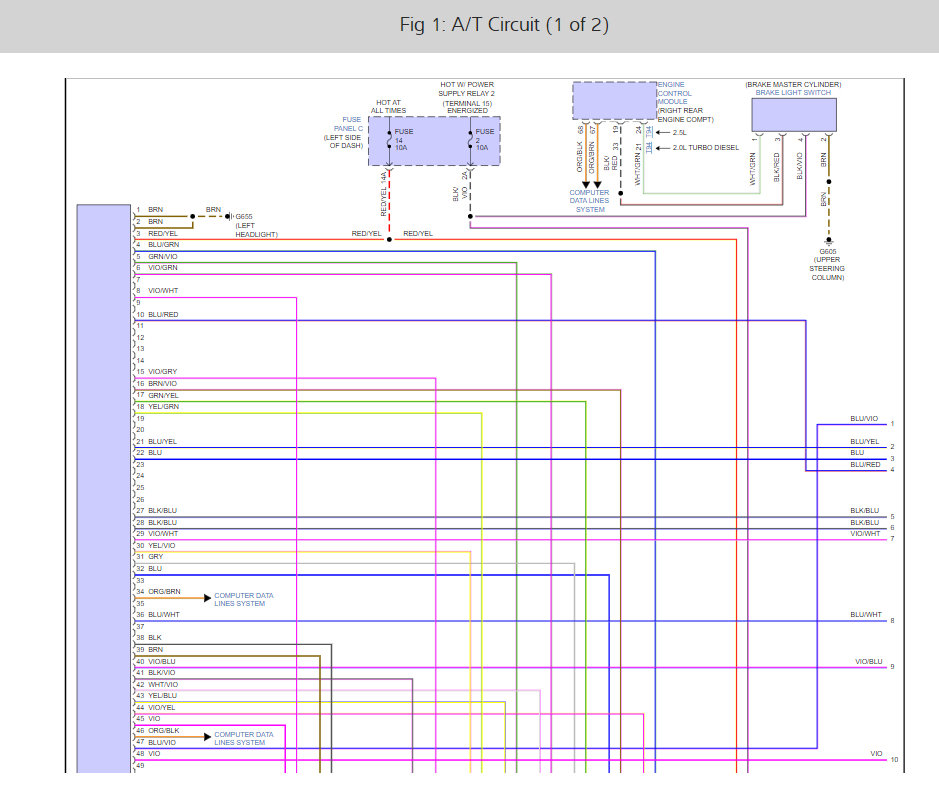939x798 pixels.
Task: Select the Engine Control Module box
Action: point(614,101)
